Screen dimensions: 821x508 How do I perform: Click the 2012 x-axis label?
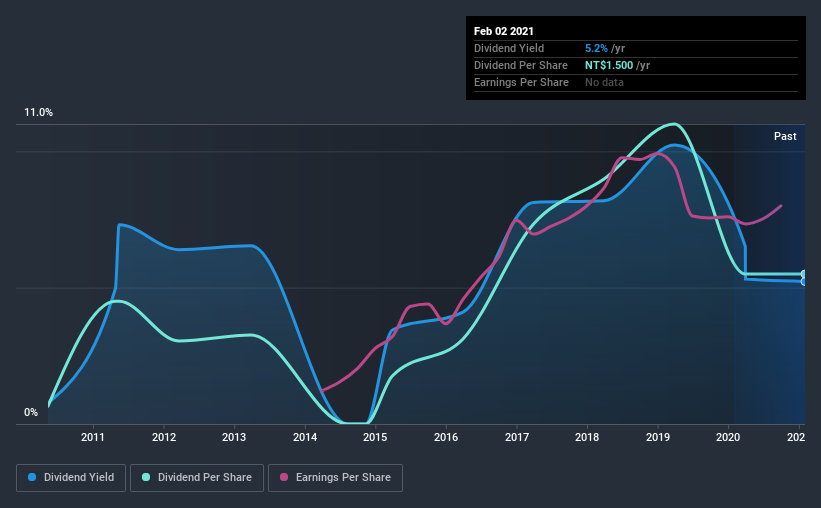pos(164,437)
